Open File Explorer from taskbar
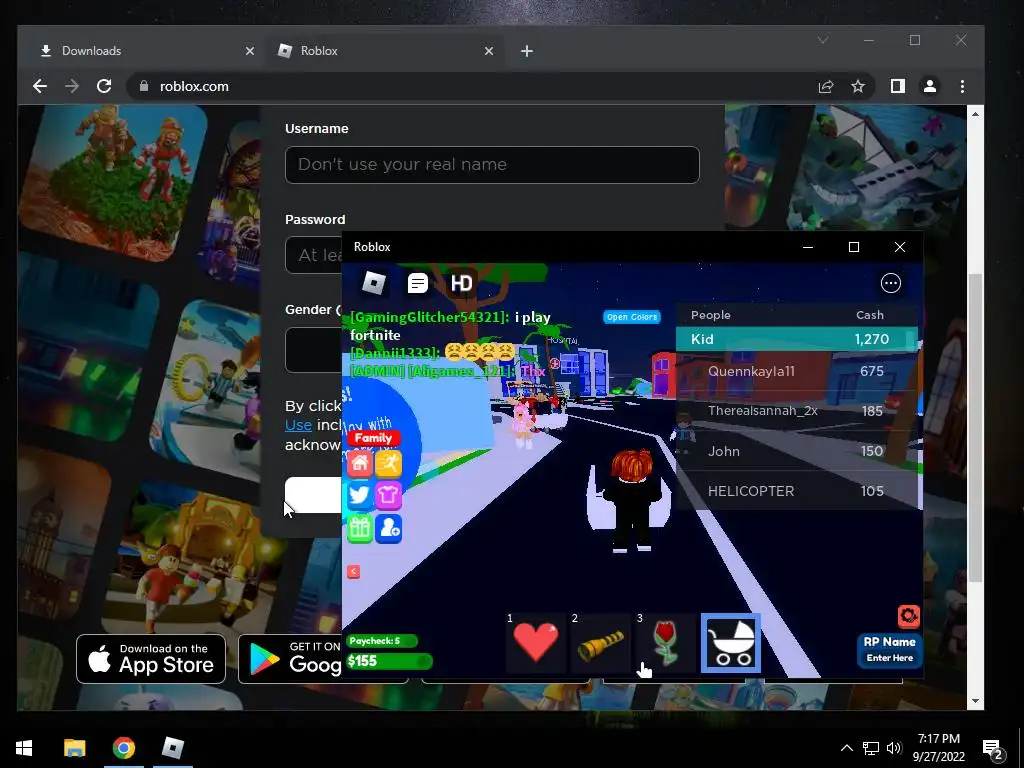1024x768 pixels. tap(74, 748)
